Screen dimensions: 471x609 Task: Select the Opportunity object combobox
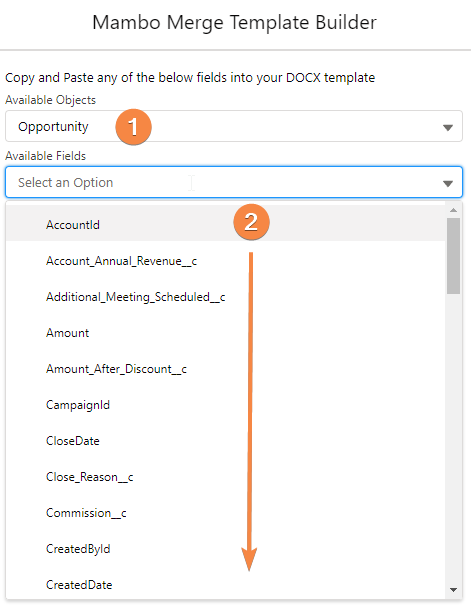(234, 127)
